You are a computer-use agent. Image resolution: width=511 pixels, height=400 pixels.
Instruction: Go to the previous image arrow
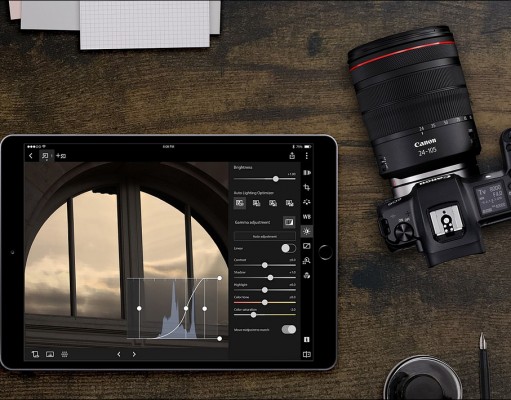[x=119, y=354]
